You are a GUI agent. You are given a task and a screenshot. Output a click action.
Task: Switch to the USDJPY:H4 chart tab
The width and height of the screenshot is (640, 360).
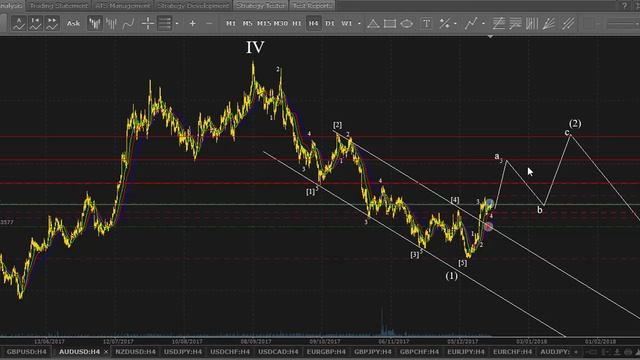183,351
